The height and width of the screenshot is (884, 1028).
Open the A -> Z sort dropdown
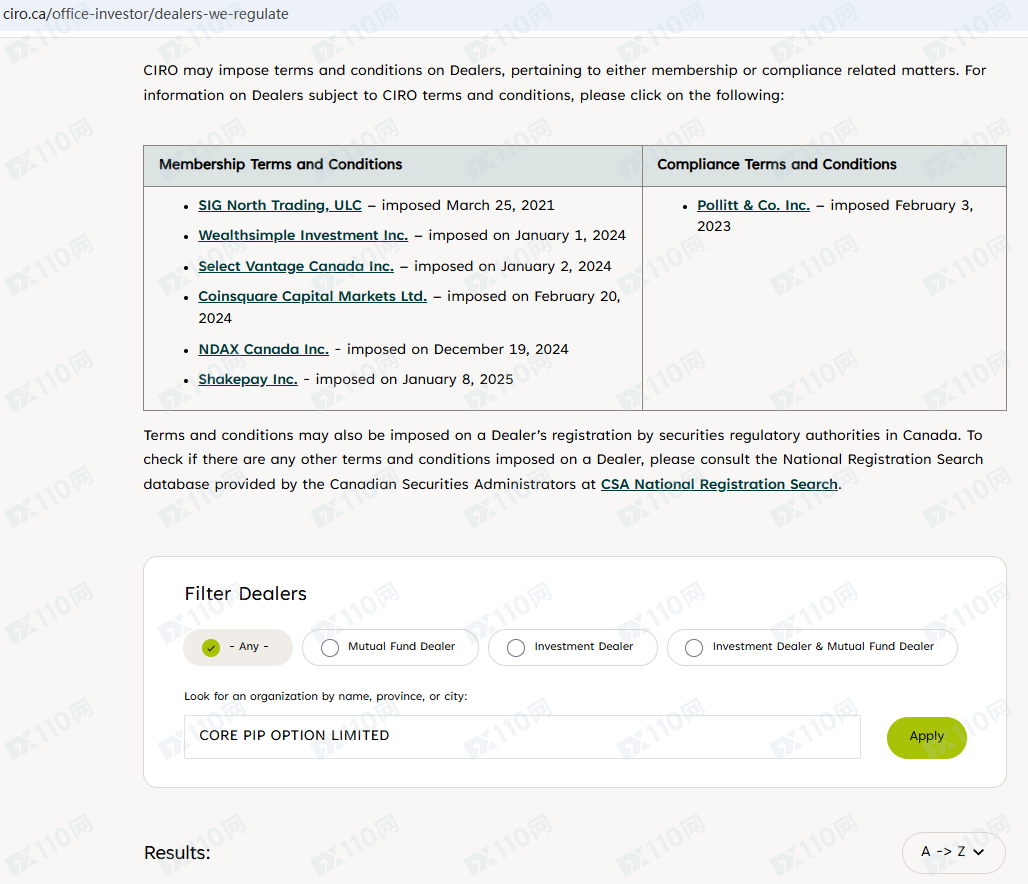pos(953,852)
